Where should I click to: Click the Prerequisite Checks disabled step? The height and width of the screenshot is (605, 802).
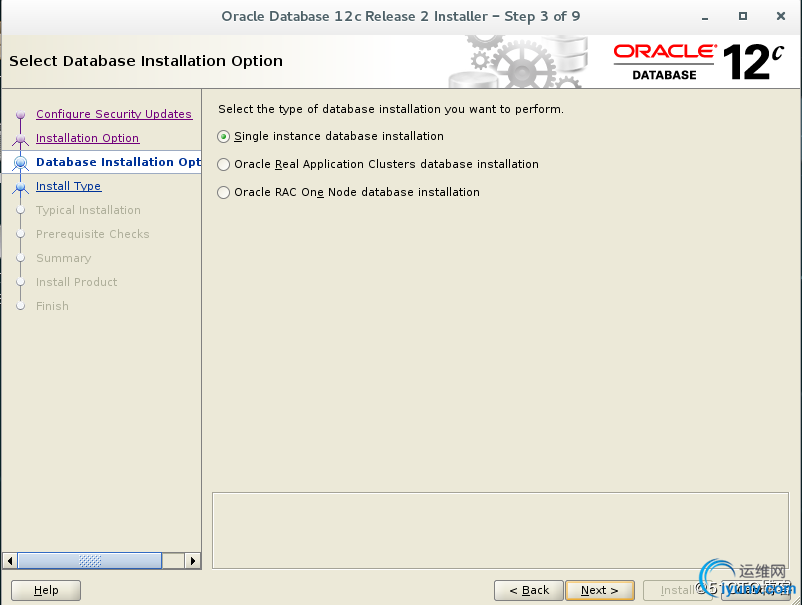[93, 234]
